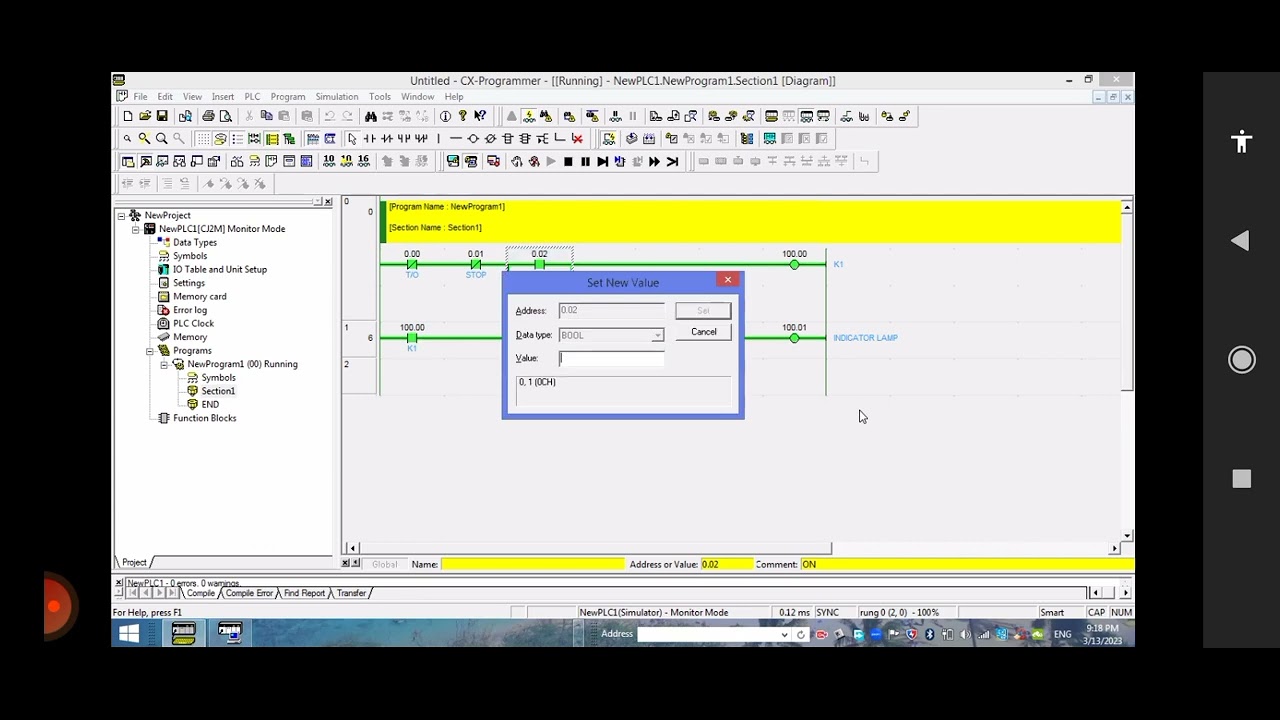Screen dimensions: 1280x720
Task: Tap Android home circle button
Action: click(1241, 360)
